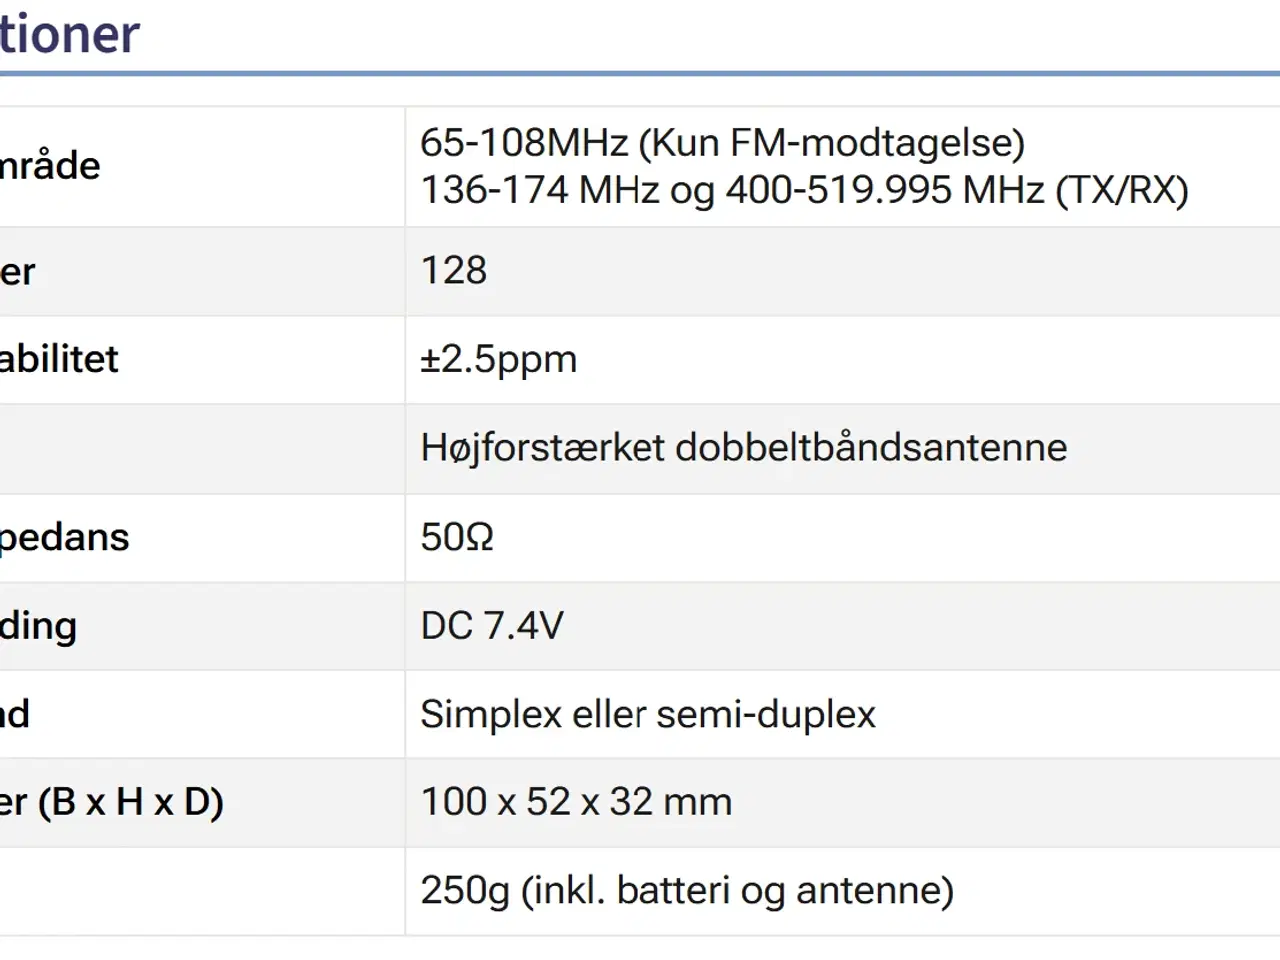Click the "er" label beside 128
1280x960 pixels.
pyautogui.click(x=18, y=272)
